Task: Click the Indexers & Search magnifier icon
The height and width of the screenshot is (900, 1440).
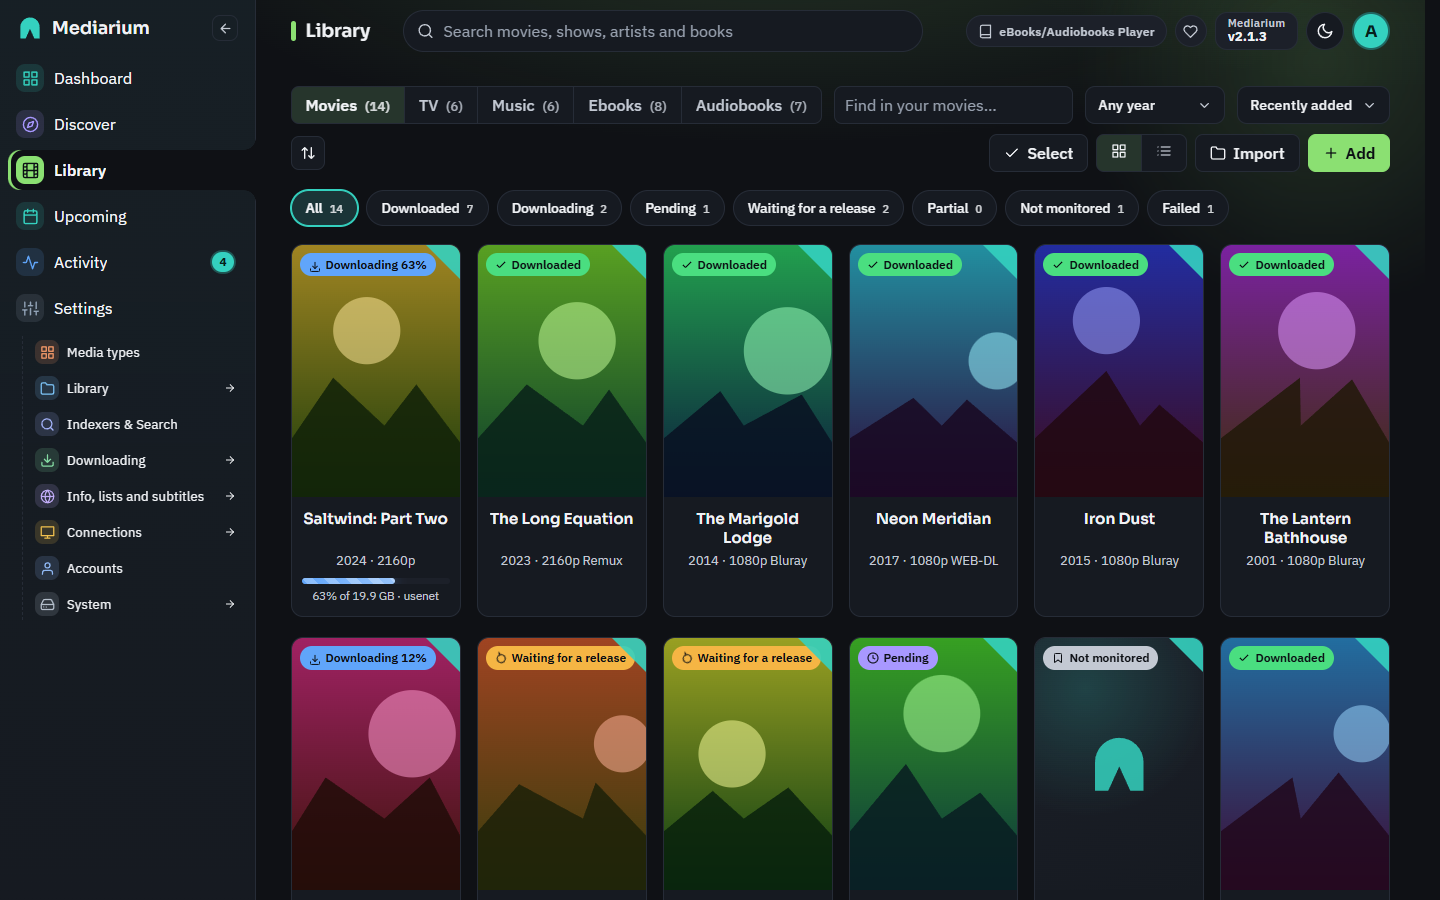Action: click(47, 424)
